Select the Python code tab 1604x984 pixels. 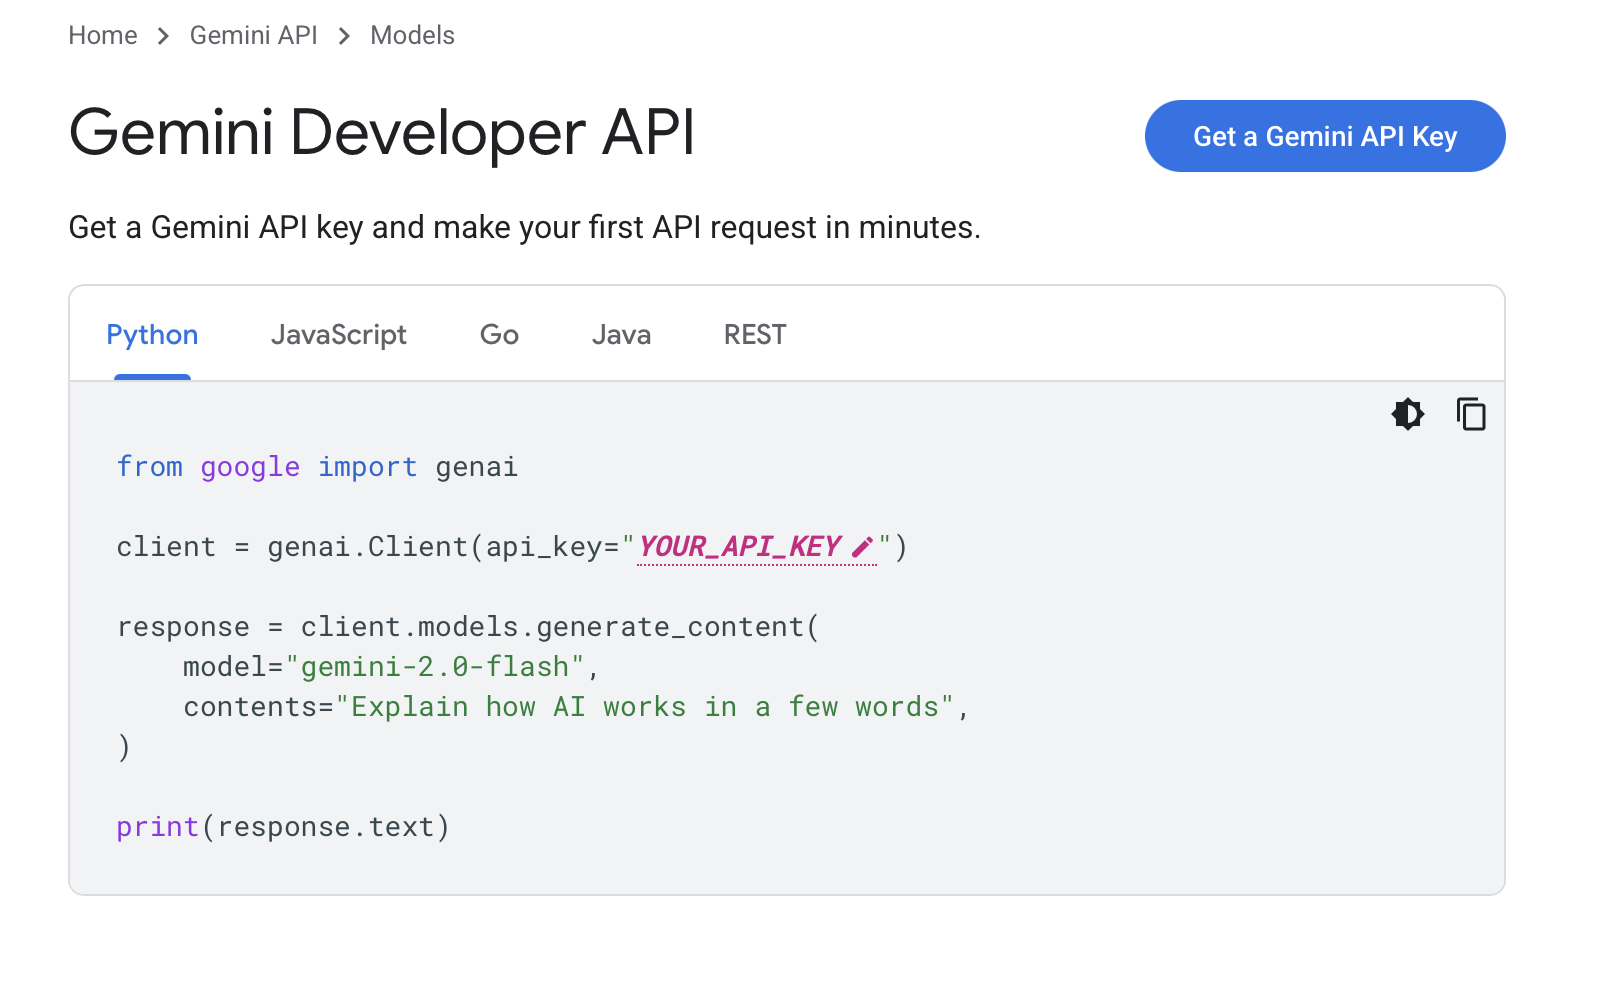pos(152,335)
